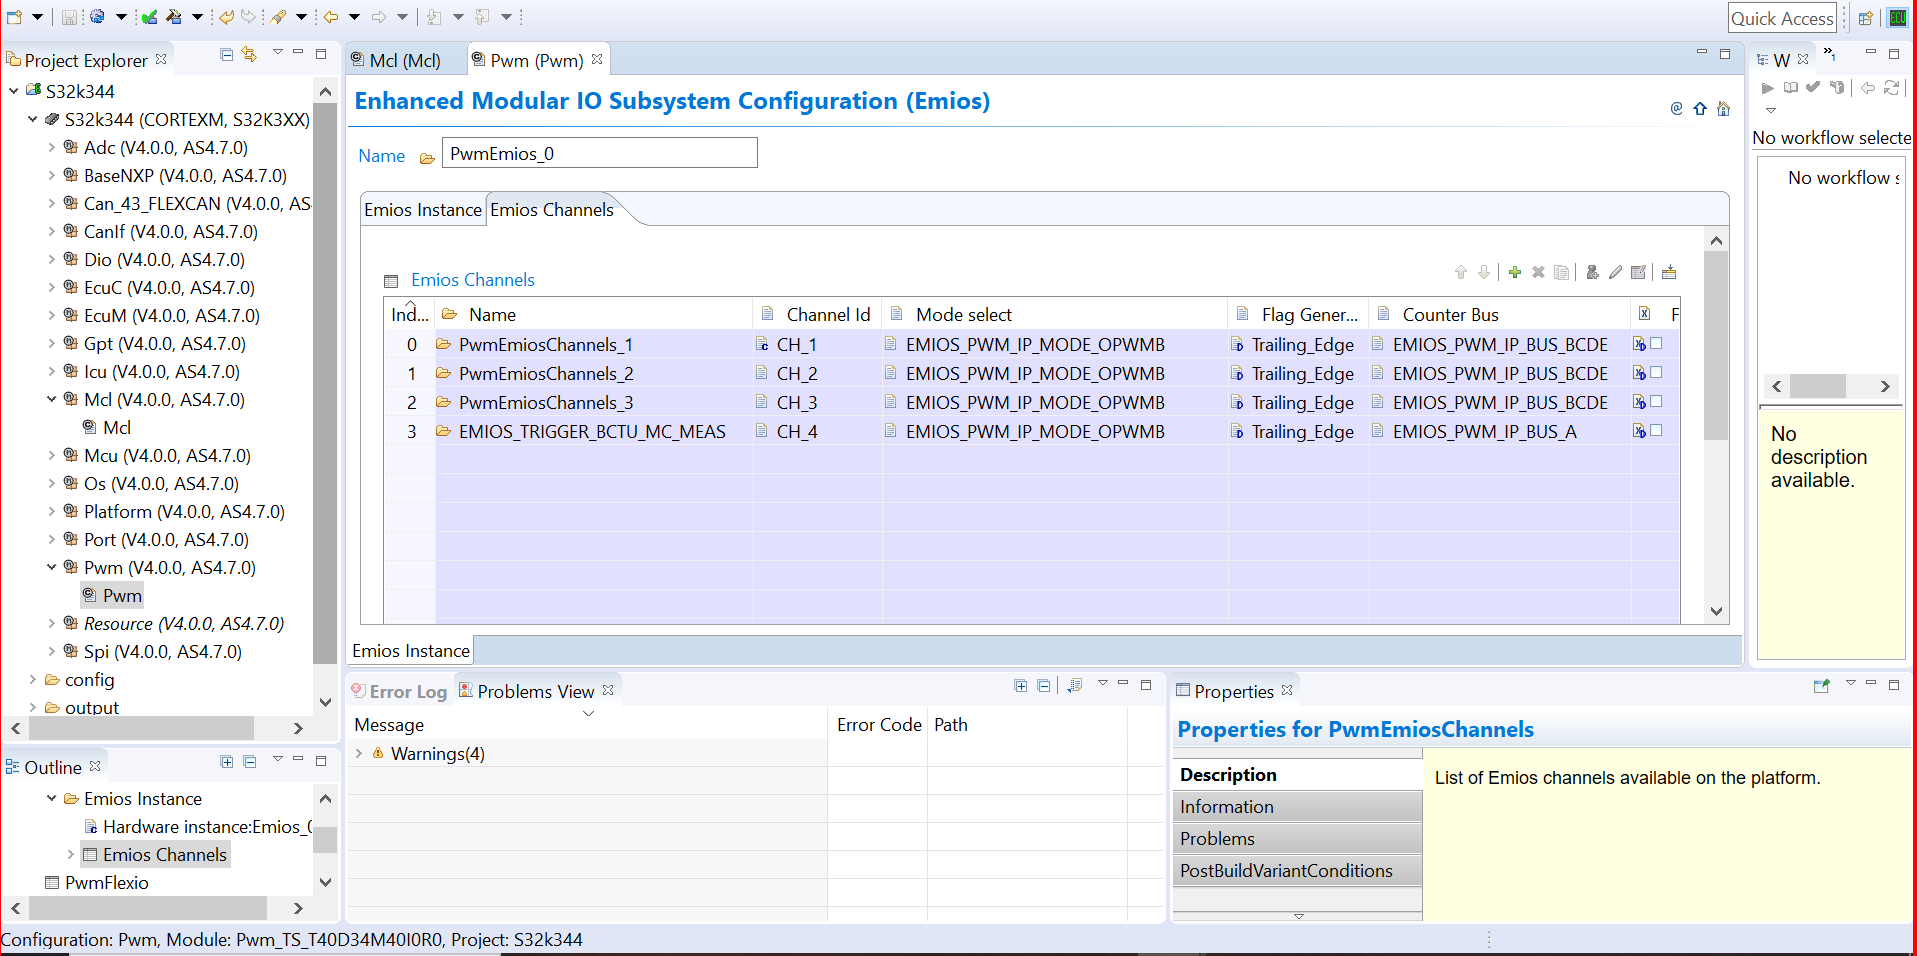
Task: Switch to the Emios Instance inner tab
Action: click(423, 210)
